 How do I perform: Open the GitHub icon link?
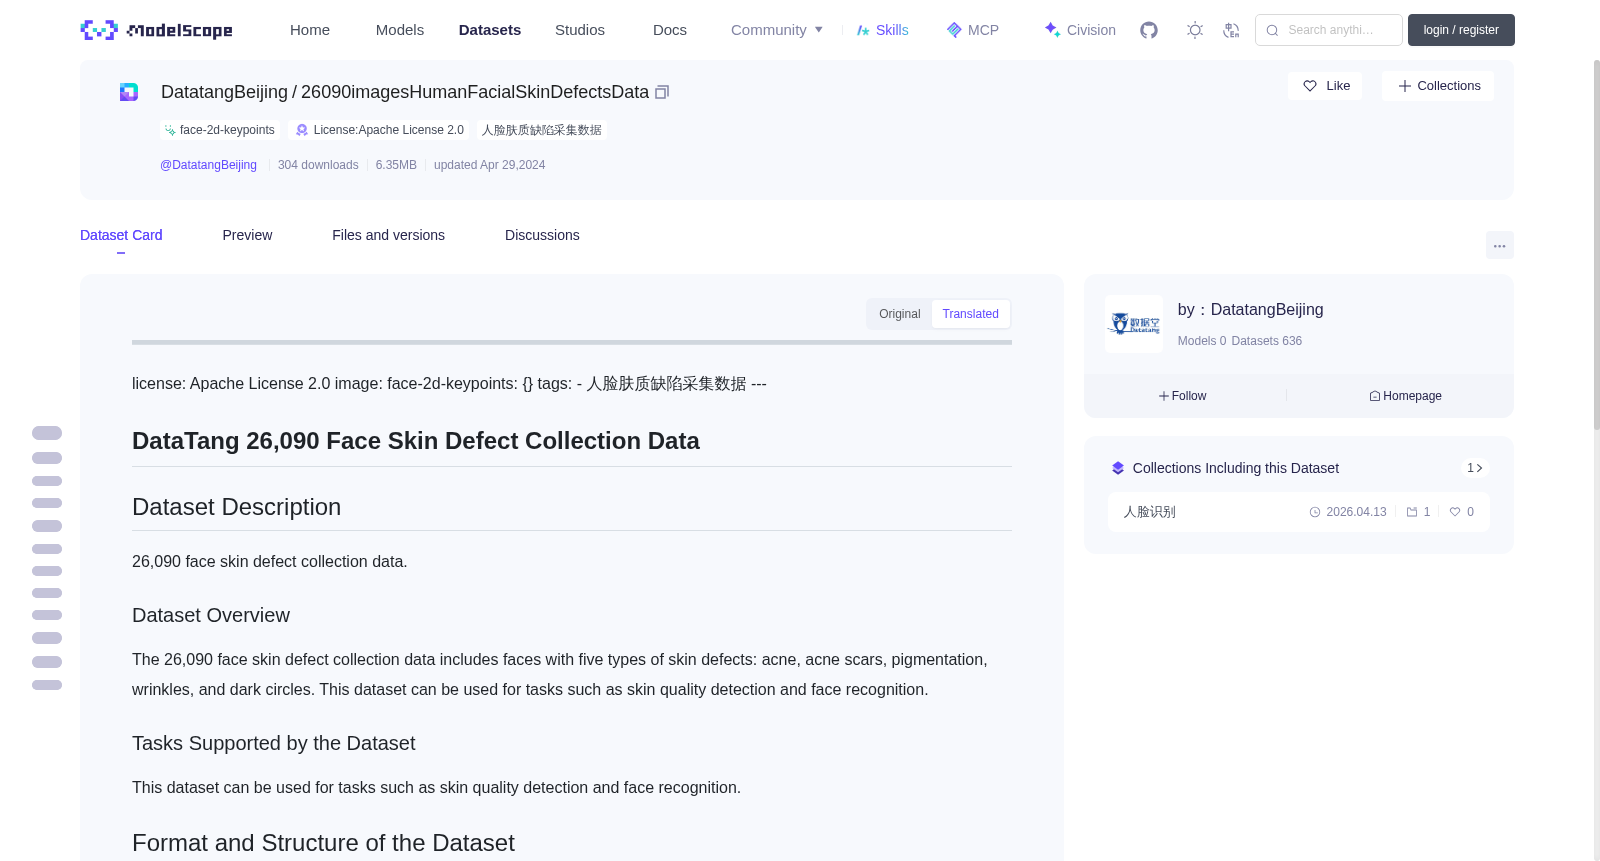click(x=1149, y=30)
